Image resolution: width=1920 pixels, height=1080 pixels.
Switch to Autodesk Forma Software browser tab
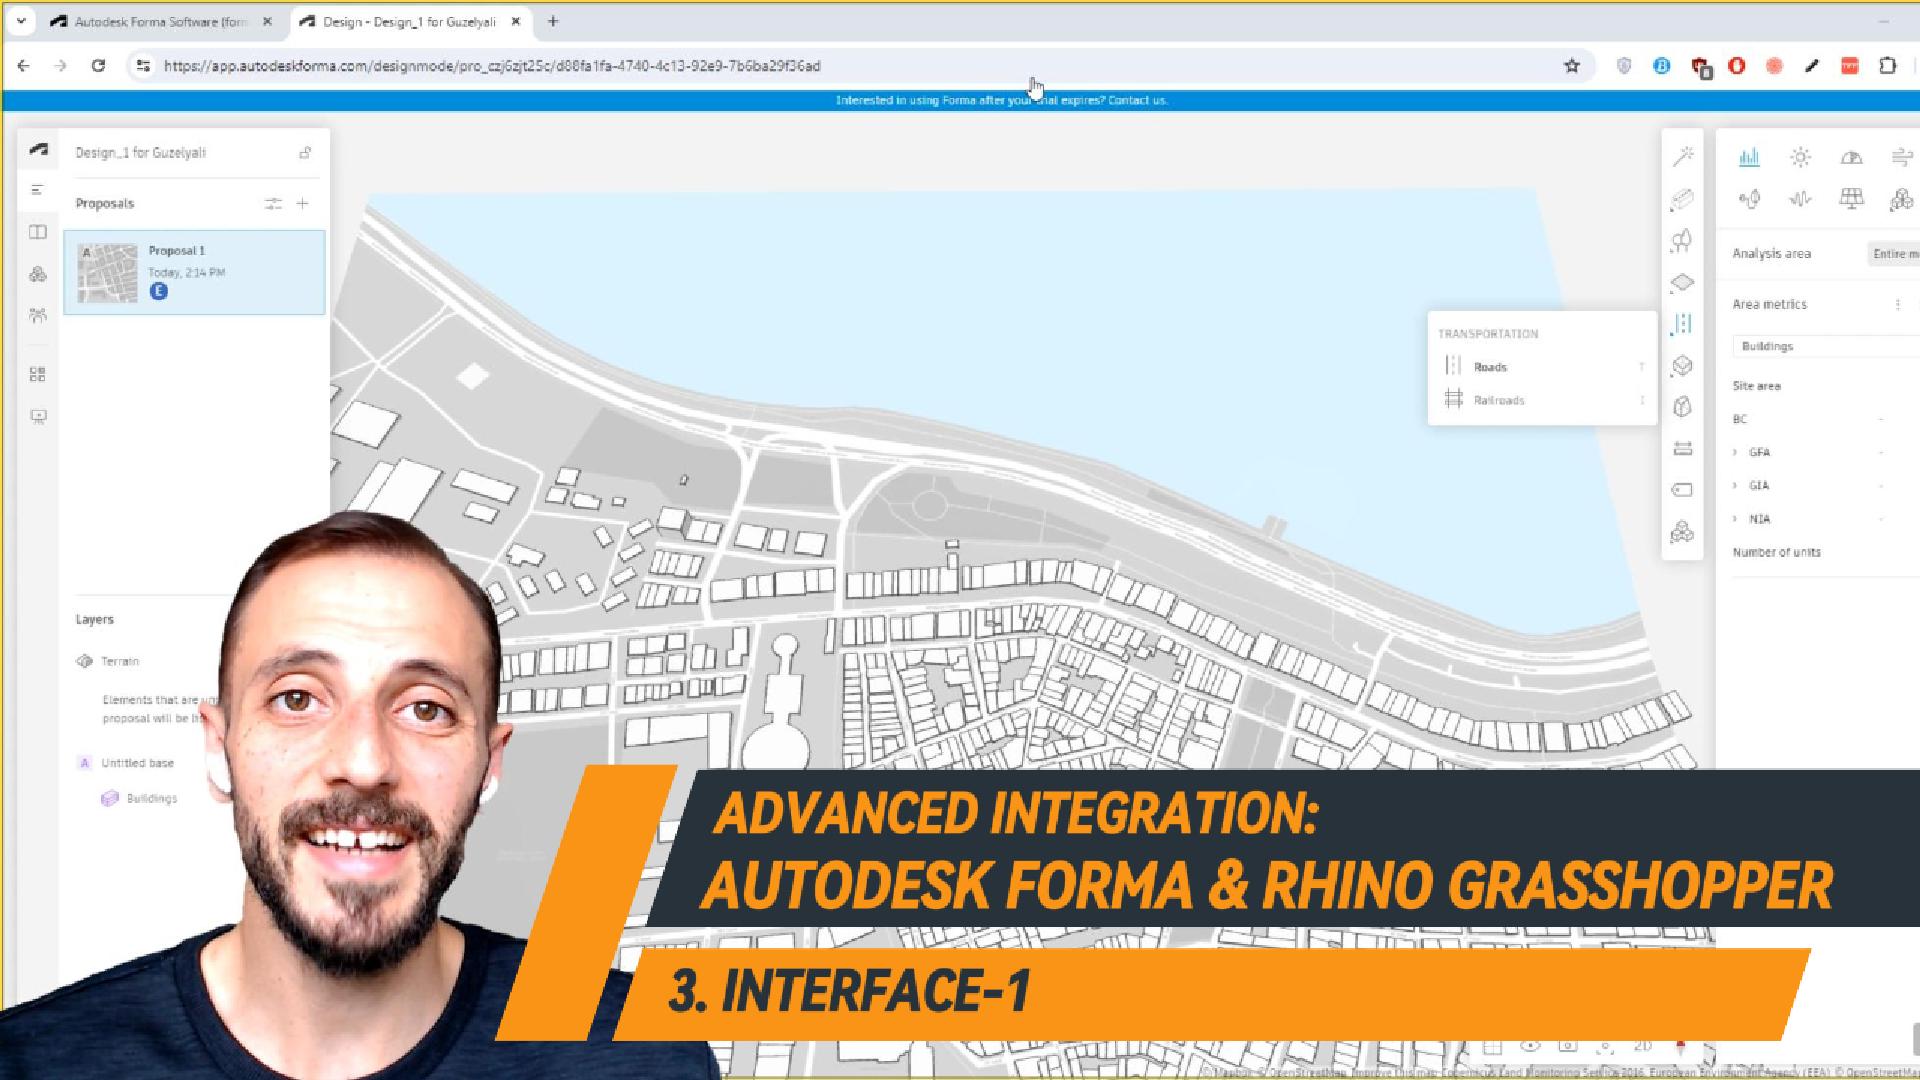point(158,21)
